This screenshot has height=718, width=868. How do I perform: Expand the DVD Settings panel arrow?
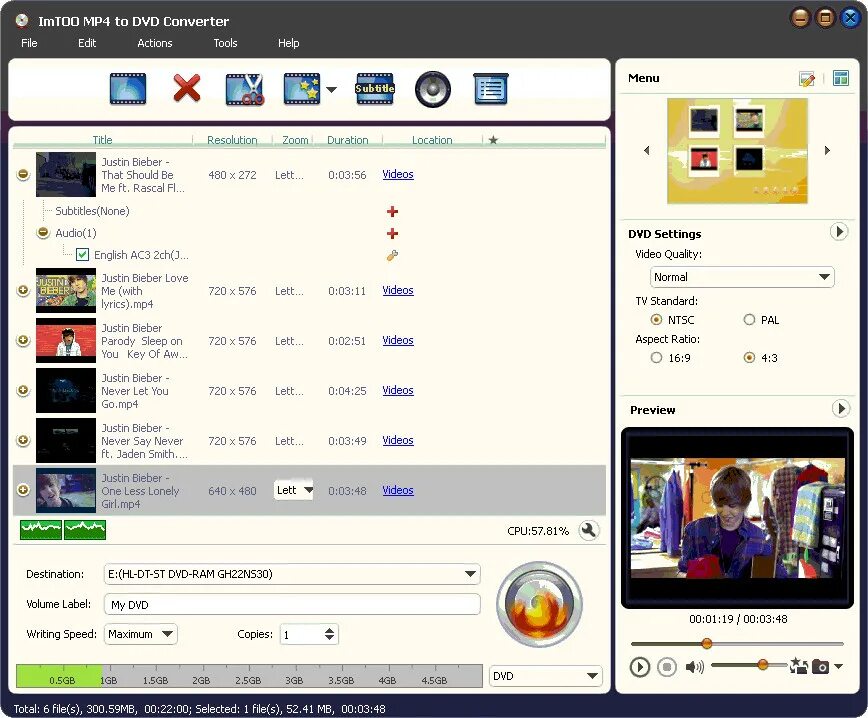coord(839,231)
